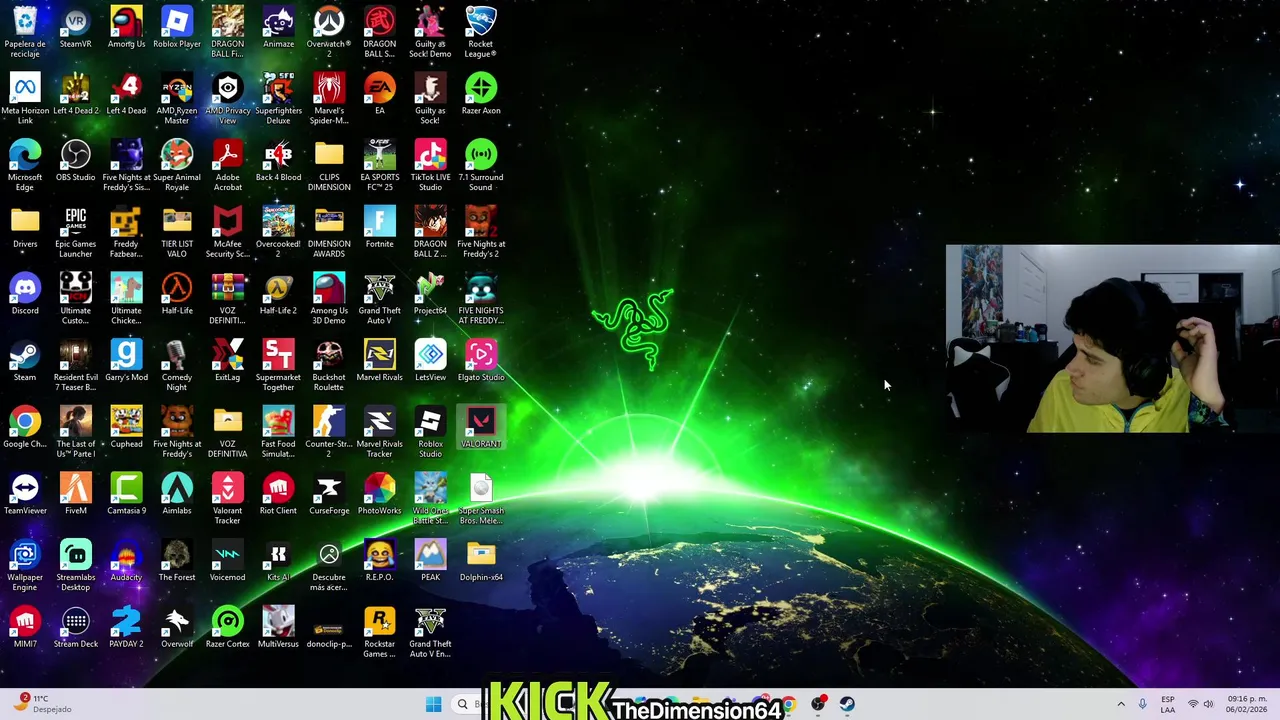Select the TIER LIST VALO folder

tap(177, 232)
